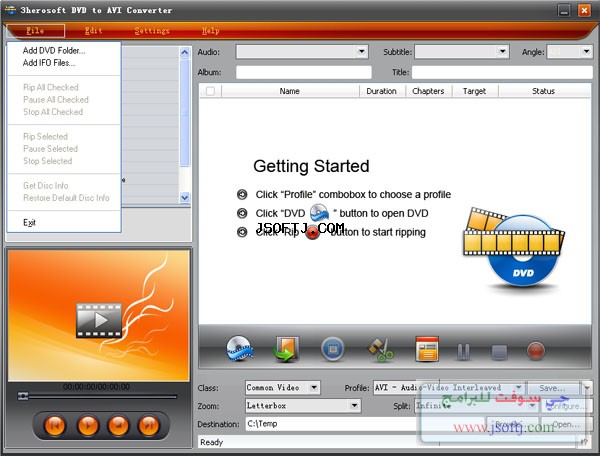Click the left panel scroll down arrow
Image resolution: width=600 pixels, height=456 pixels.
[x=185, y=198]
